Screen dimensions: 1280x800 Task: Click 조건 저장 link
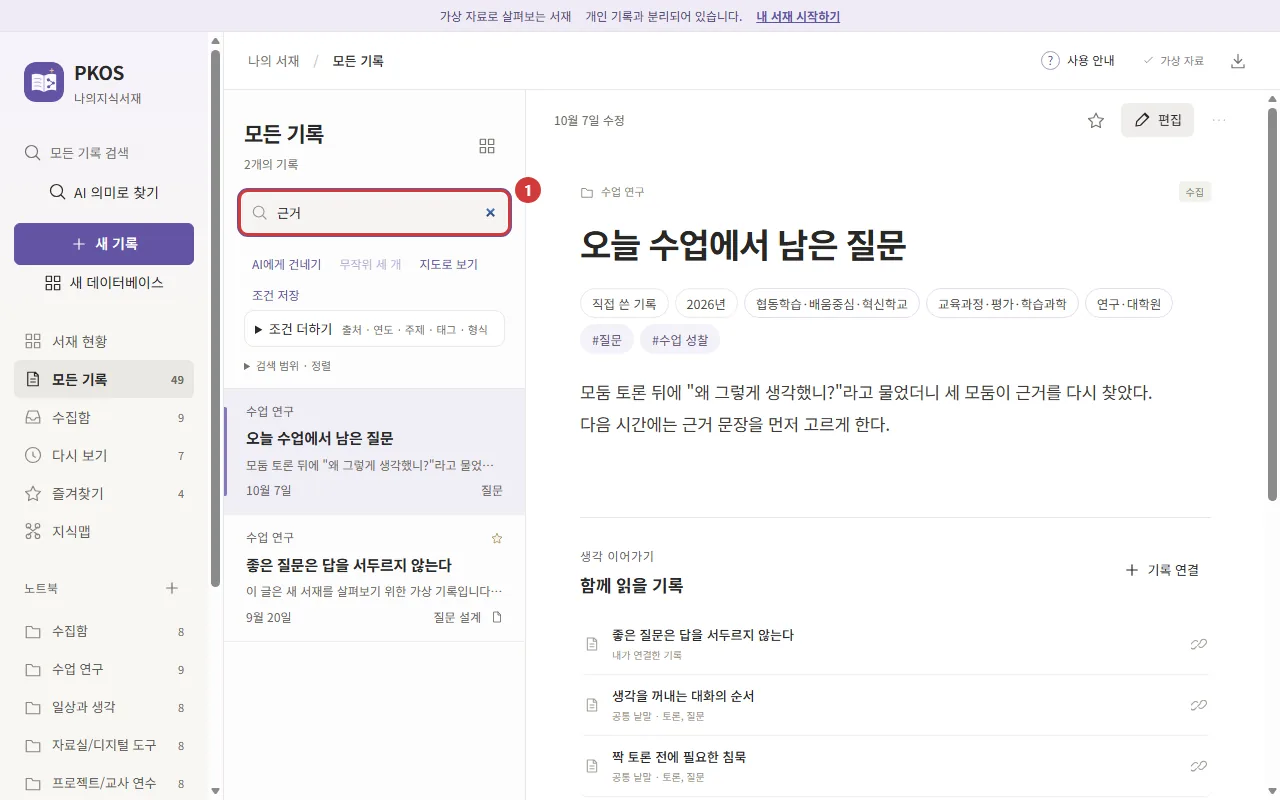275,295
